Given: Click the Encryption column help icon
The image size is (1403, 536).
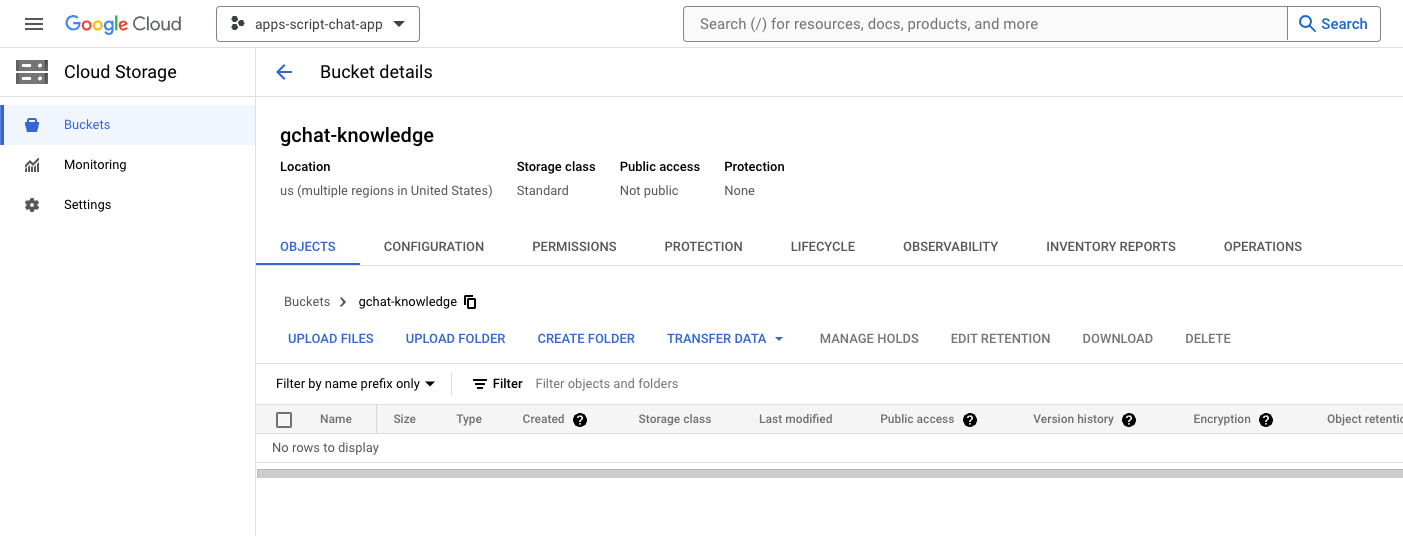Looking at the screenshot, I should point(1266,420).
